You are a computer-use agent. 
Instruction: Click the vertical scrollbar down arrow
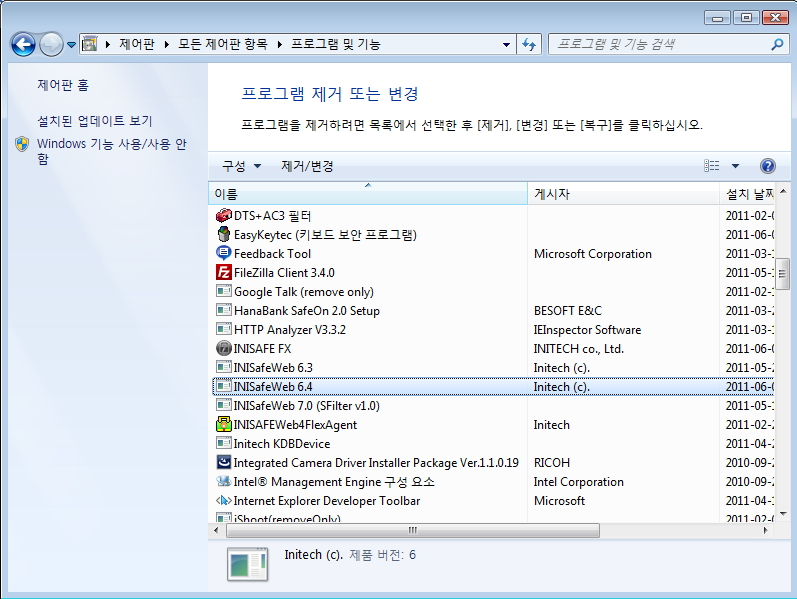click(x=783, y=514)
